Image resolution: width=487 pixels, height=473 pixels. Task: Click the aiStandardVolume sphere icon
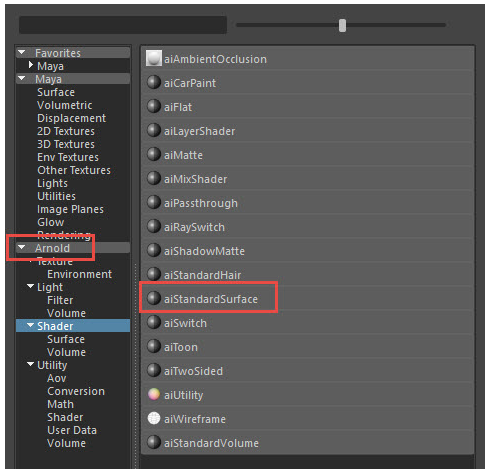click(154, 442)
